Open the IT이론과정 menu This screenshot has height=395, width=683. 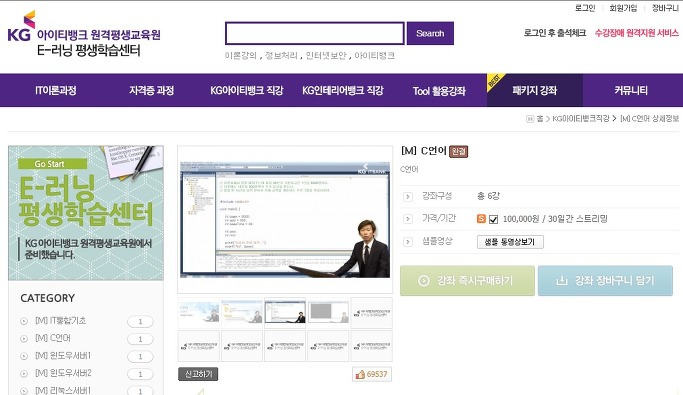56,90
